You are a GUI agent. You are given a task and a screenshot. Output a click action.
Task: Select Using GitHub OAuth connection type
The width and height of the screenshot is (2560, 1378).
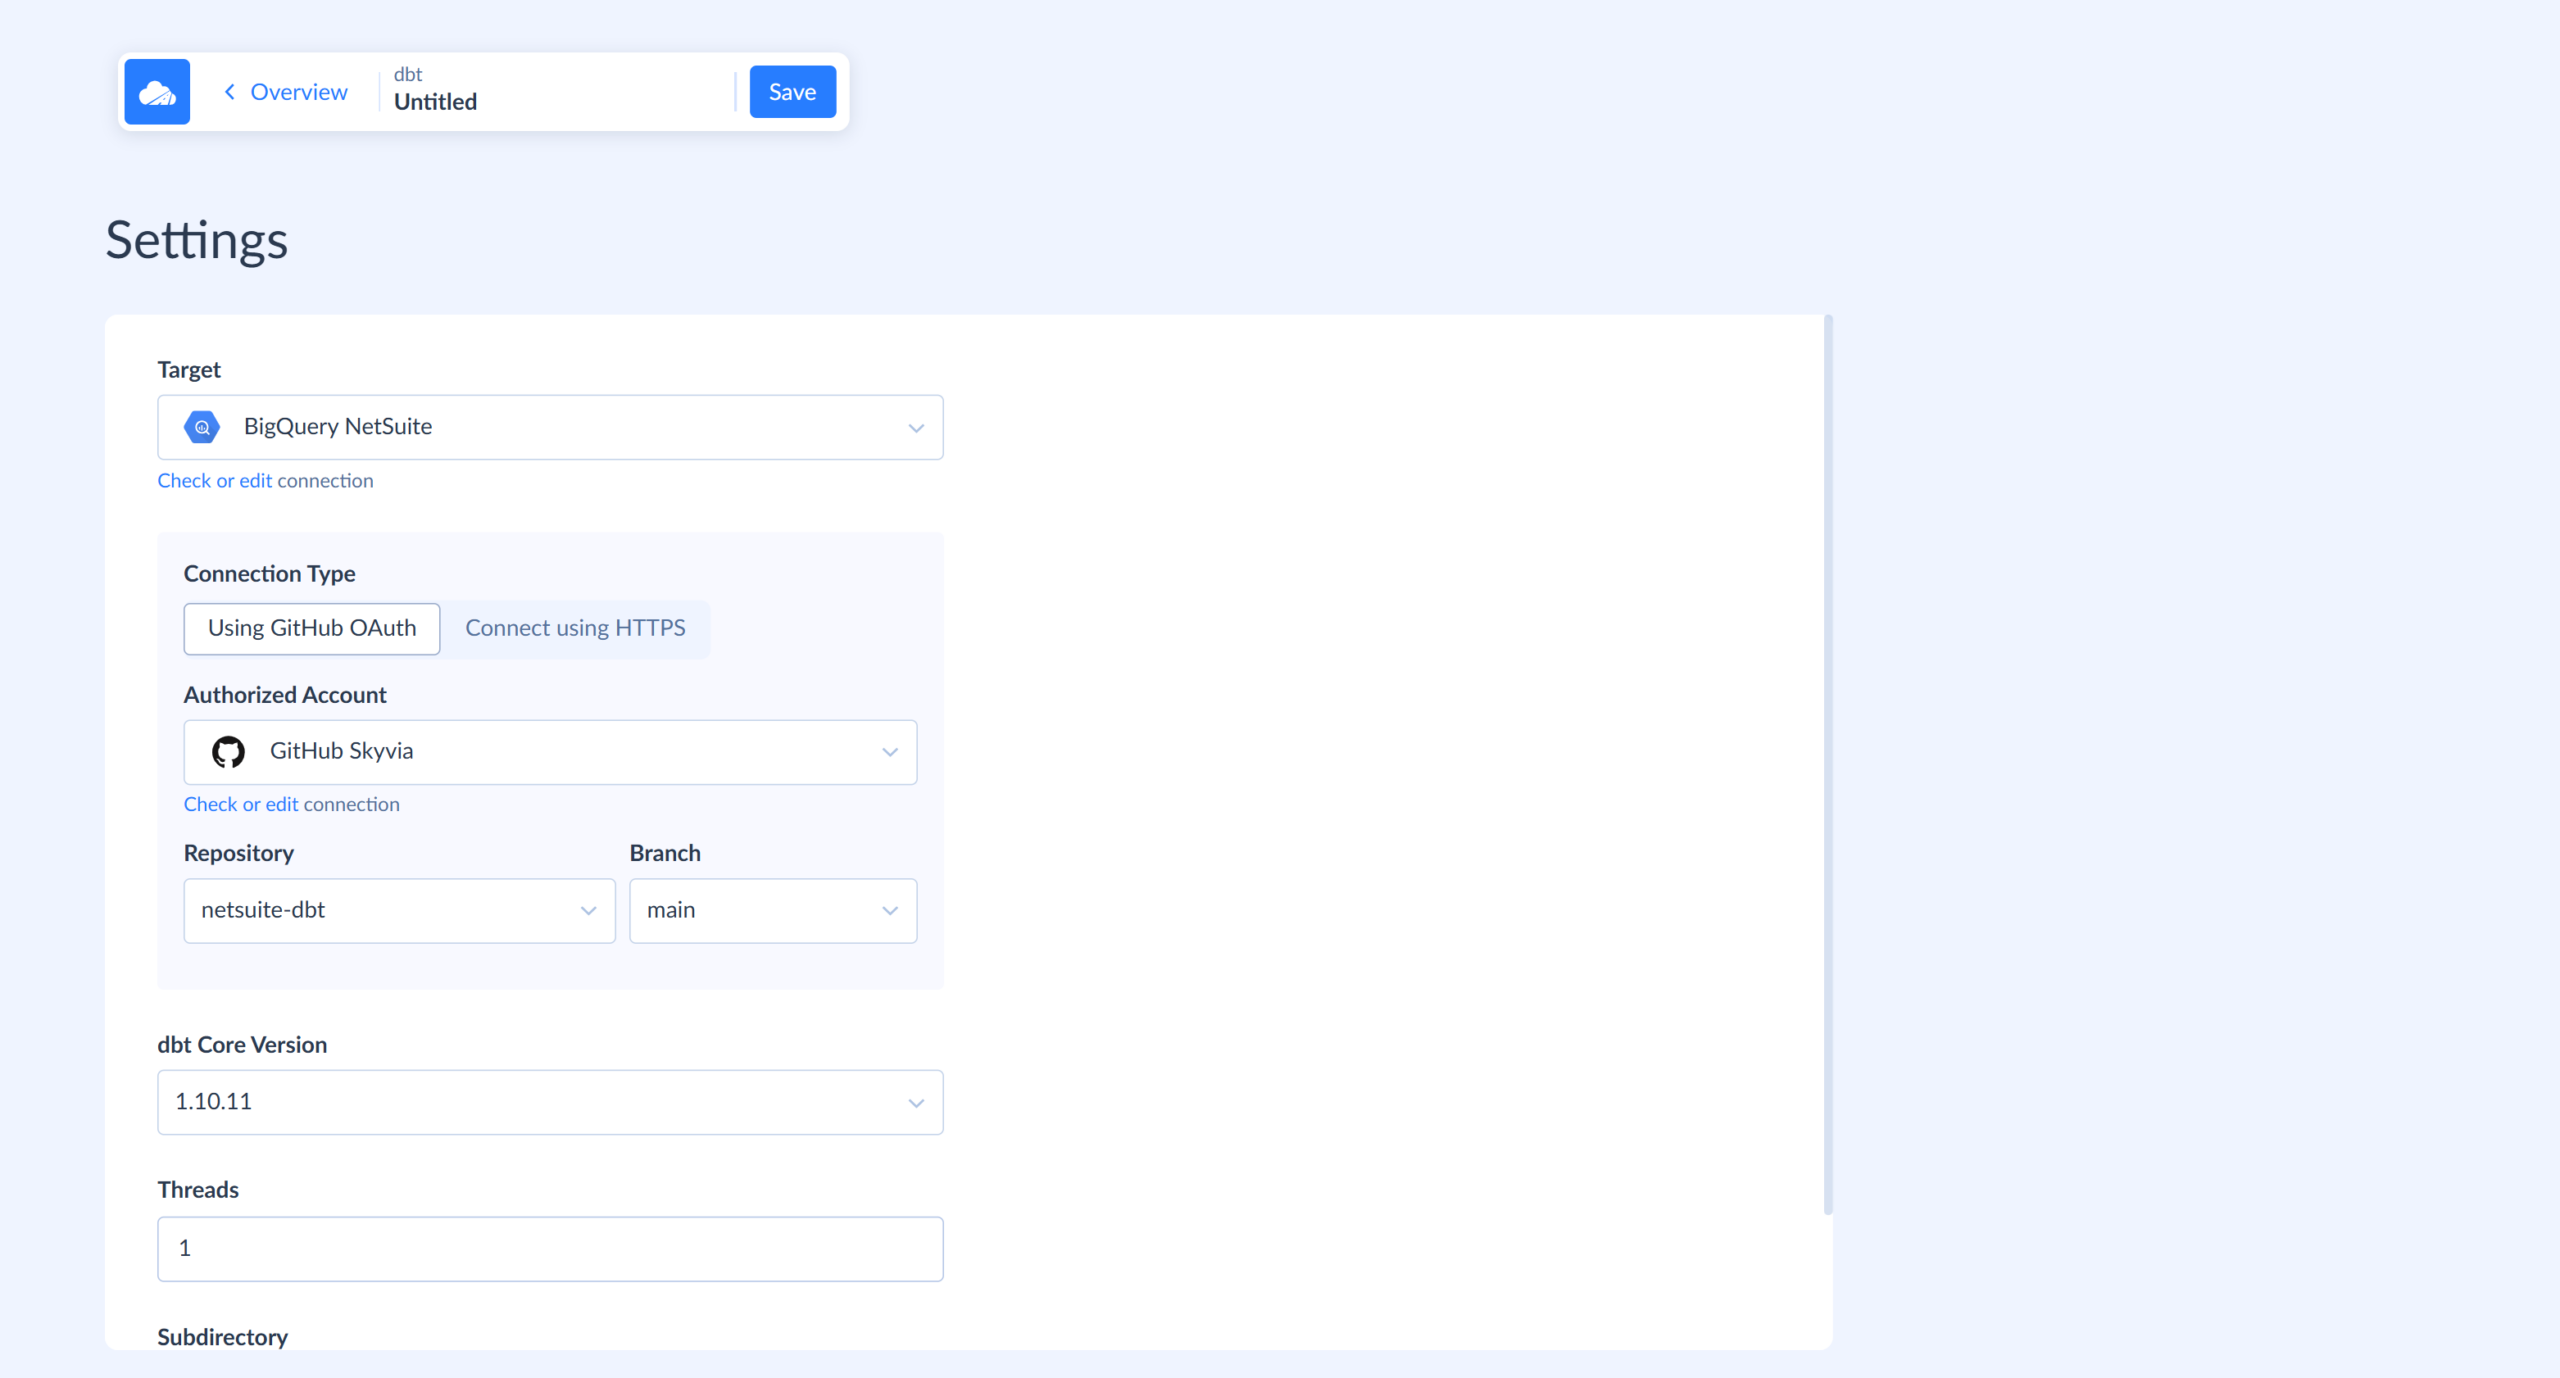tap(312, 629)
